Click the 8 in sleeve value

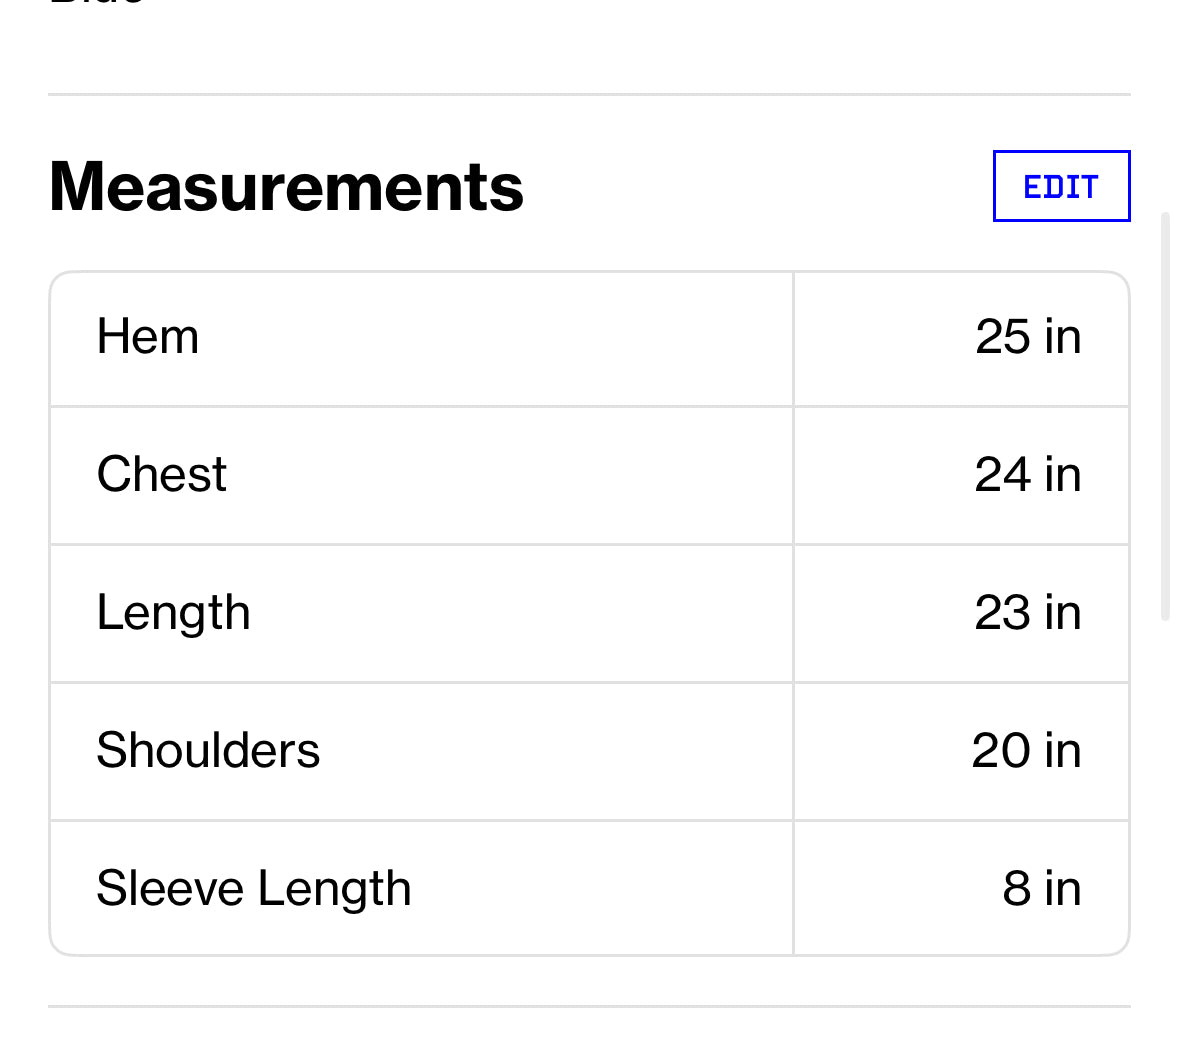(x=1042, y=889)
